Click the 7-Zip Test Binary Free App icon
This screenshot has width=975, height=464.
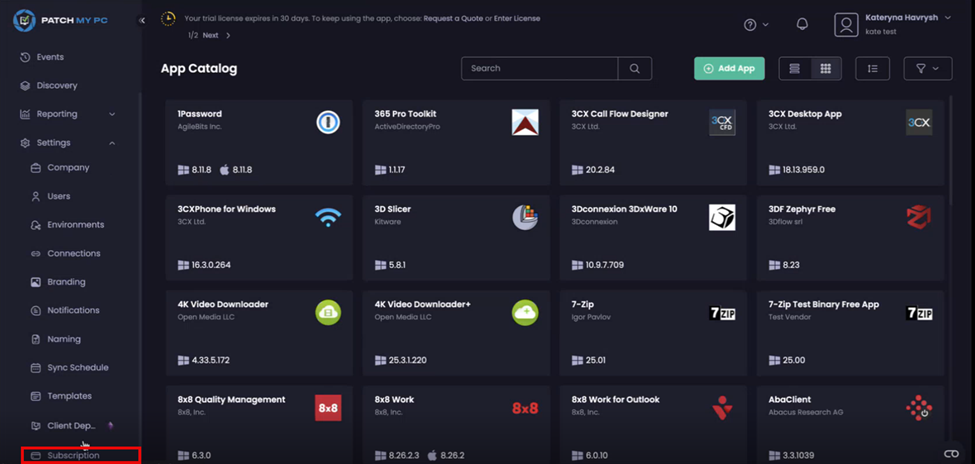919,313
